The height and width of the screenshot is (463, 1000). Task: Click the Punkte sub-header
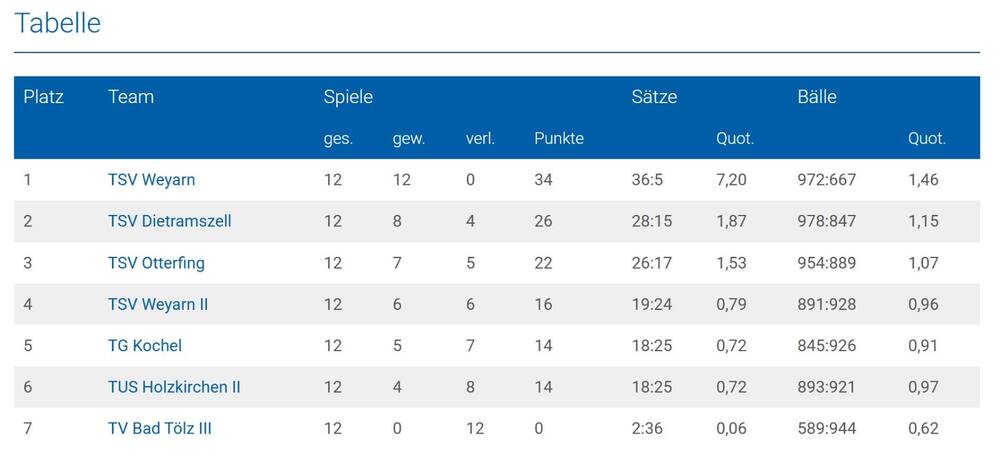(x=559, y=139)
